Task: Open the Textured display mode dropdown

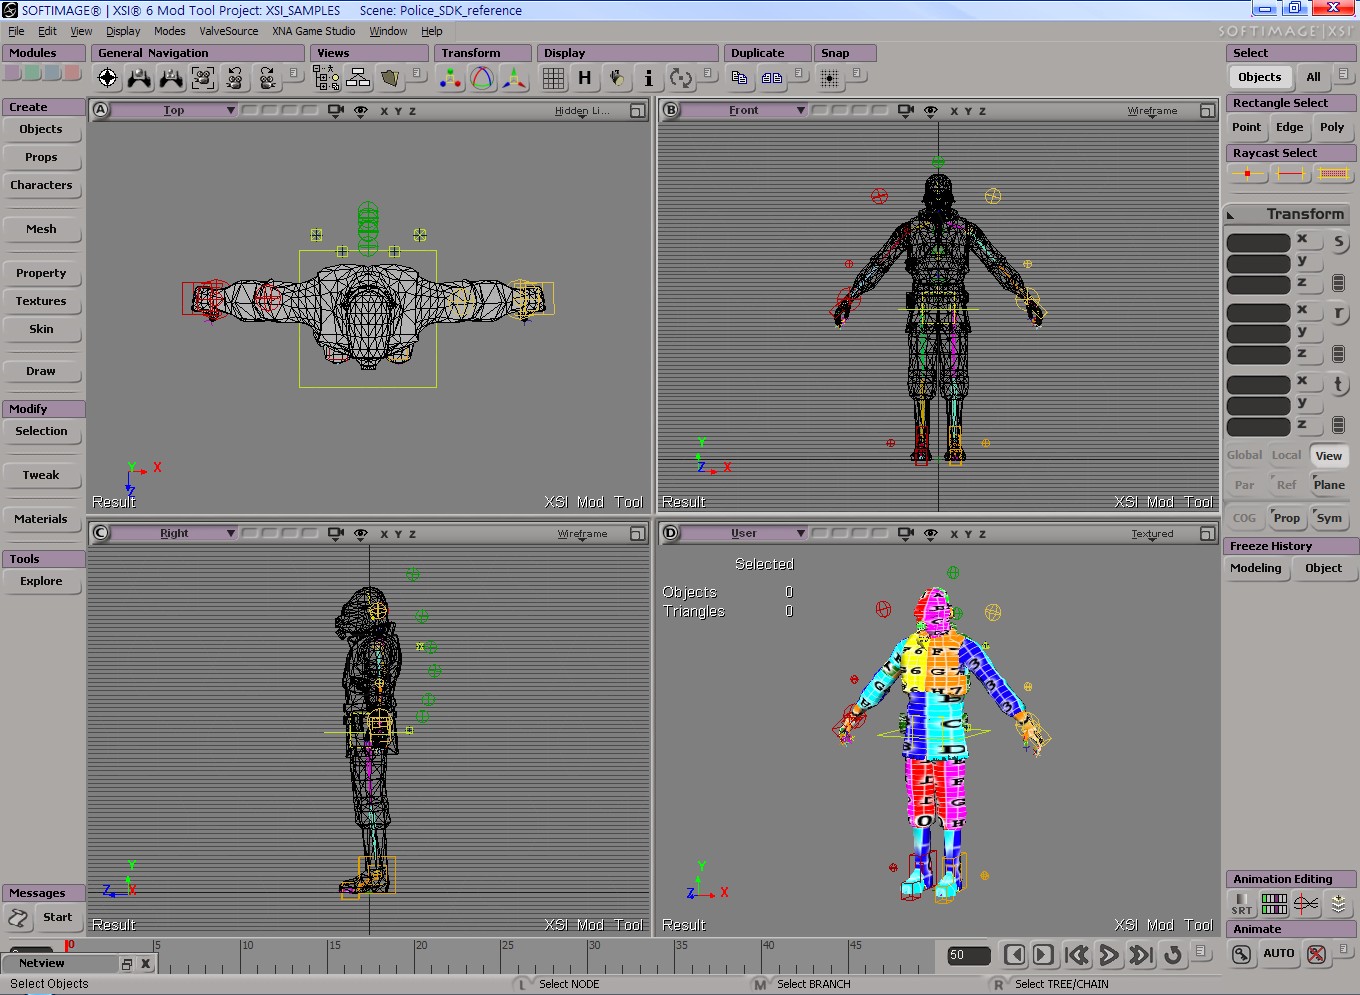Action: coord(1152,534)
